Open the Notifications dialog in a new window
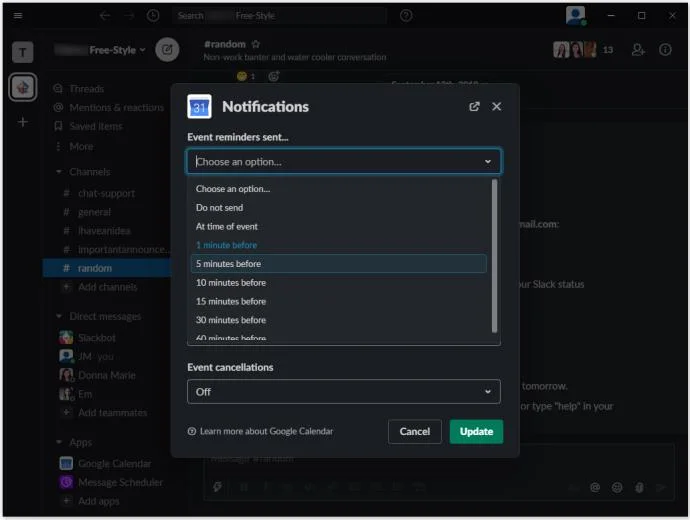This screenshot has width=690, height=520. coord(474,106)
